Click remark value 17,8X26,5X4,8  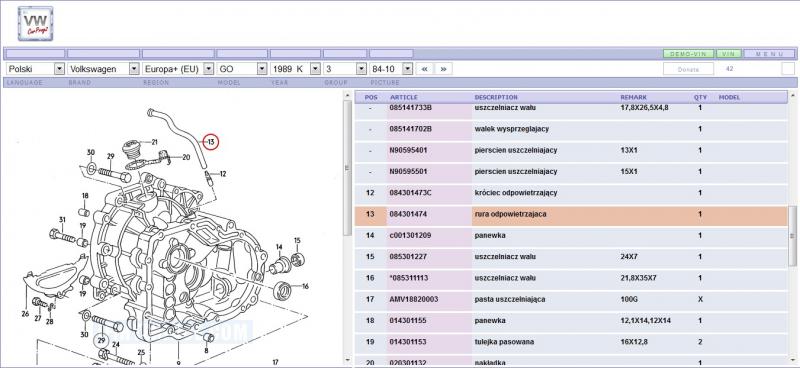click(x=644, y=108)
